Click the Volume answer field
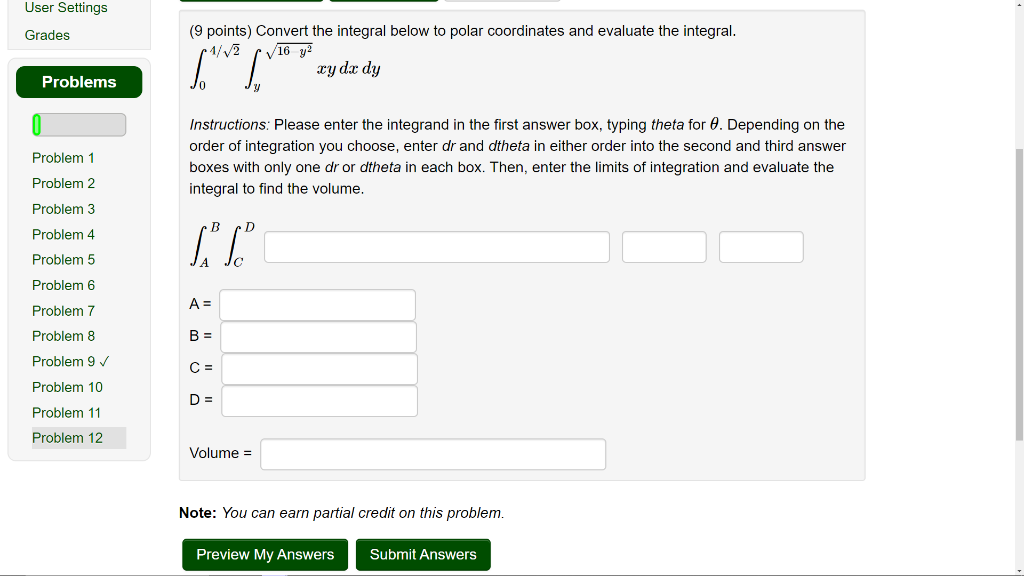Viewport: 1024px width, 576px height. (x=433, y=453)
